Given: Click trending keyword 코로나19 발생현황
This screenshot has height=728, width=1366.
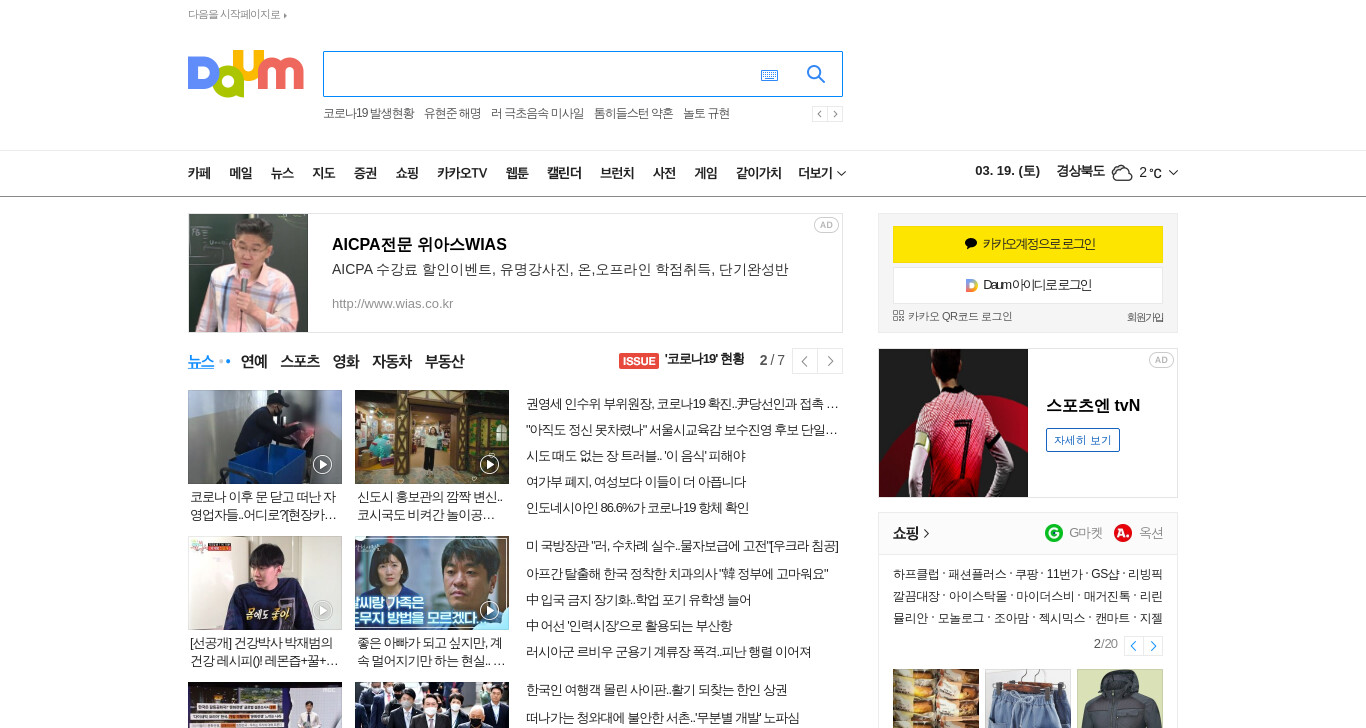Looking at the screenshot, I should point(368,114).
